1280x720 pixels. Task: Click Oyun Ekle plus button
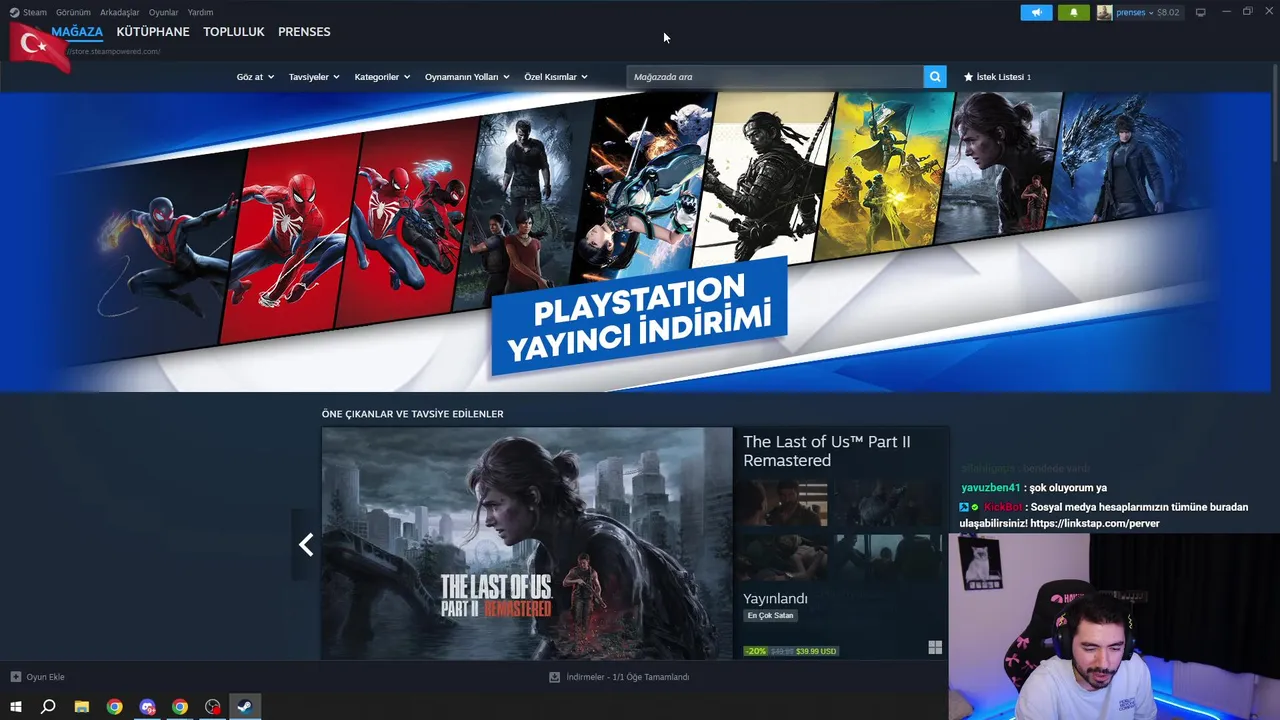point(16,677)
